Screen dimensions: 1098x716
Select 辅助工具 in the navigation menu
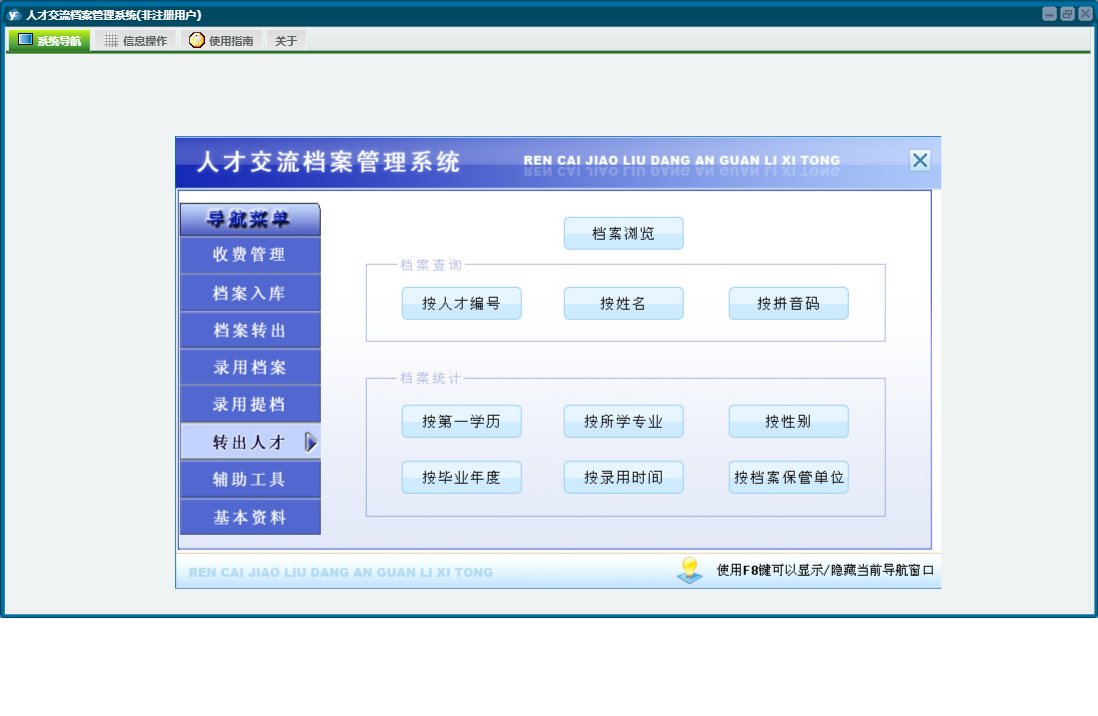click(x=250, y=479)
